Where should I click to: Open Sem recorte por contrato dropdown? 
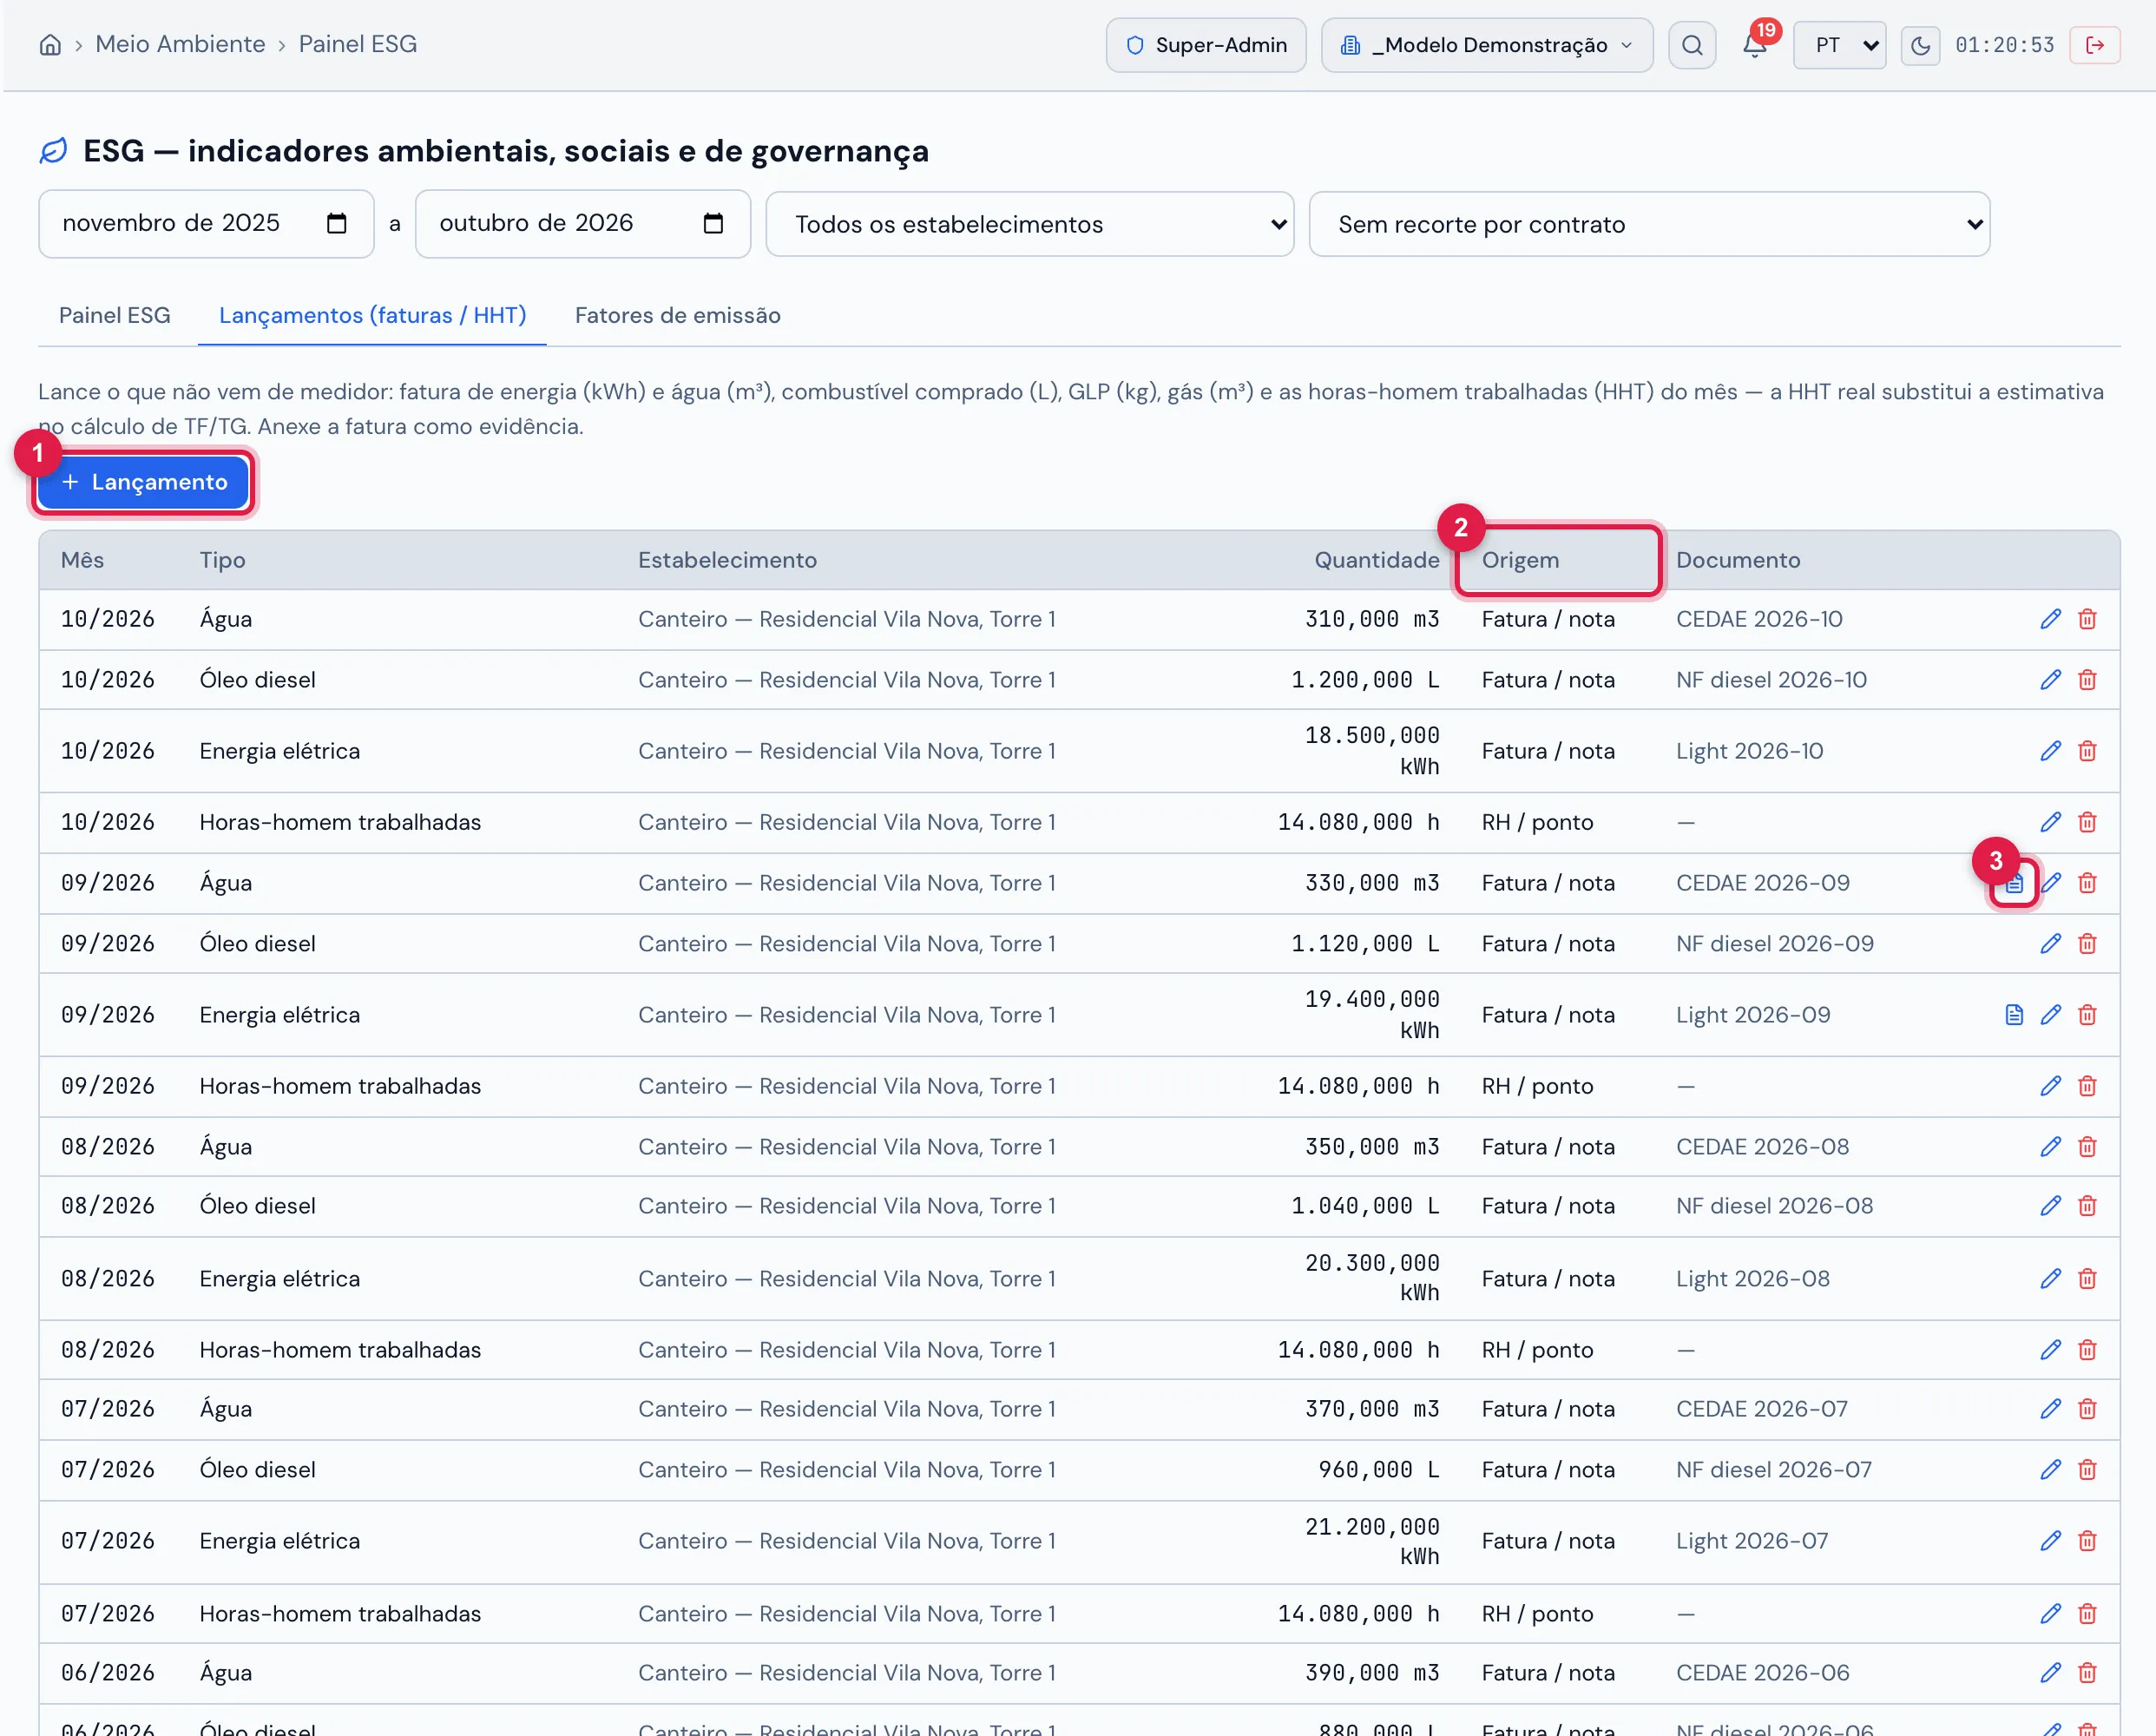pos(1649,224)
